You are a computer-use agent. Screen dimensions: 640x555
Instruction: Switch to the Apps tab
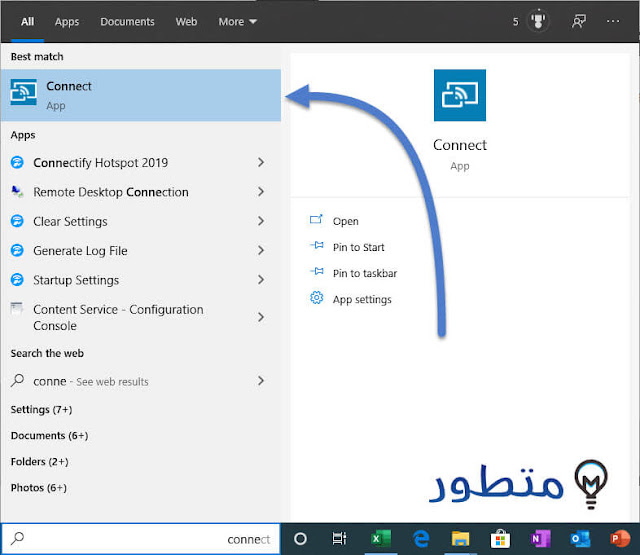[x=67, y=21]
